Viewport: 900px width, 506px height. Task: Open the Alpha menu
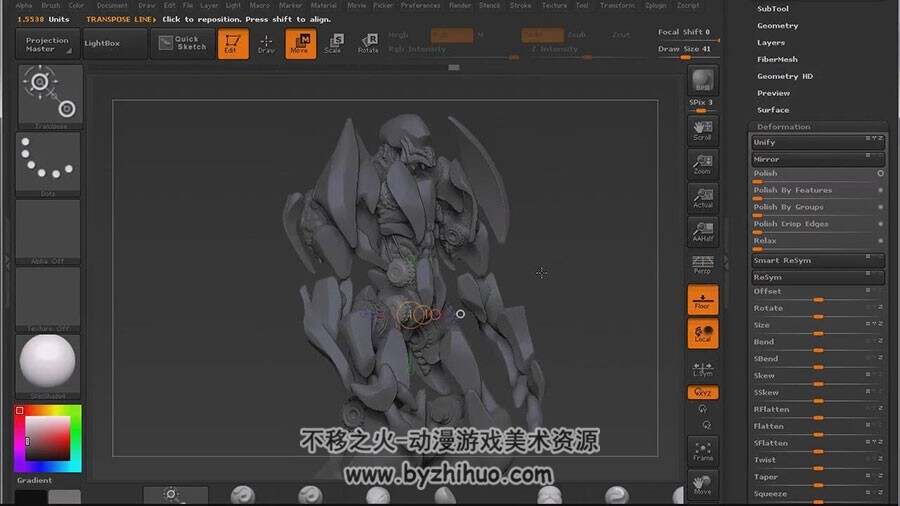pos(24,5)
